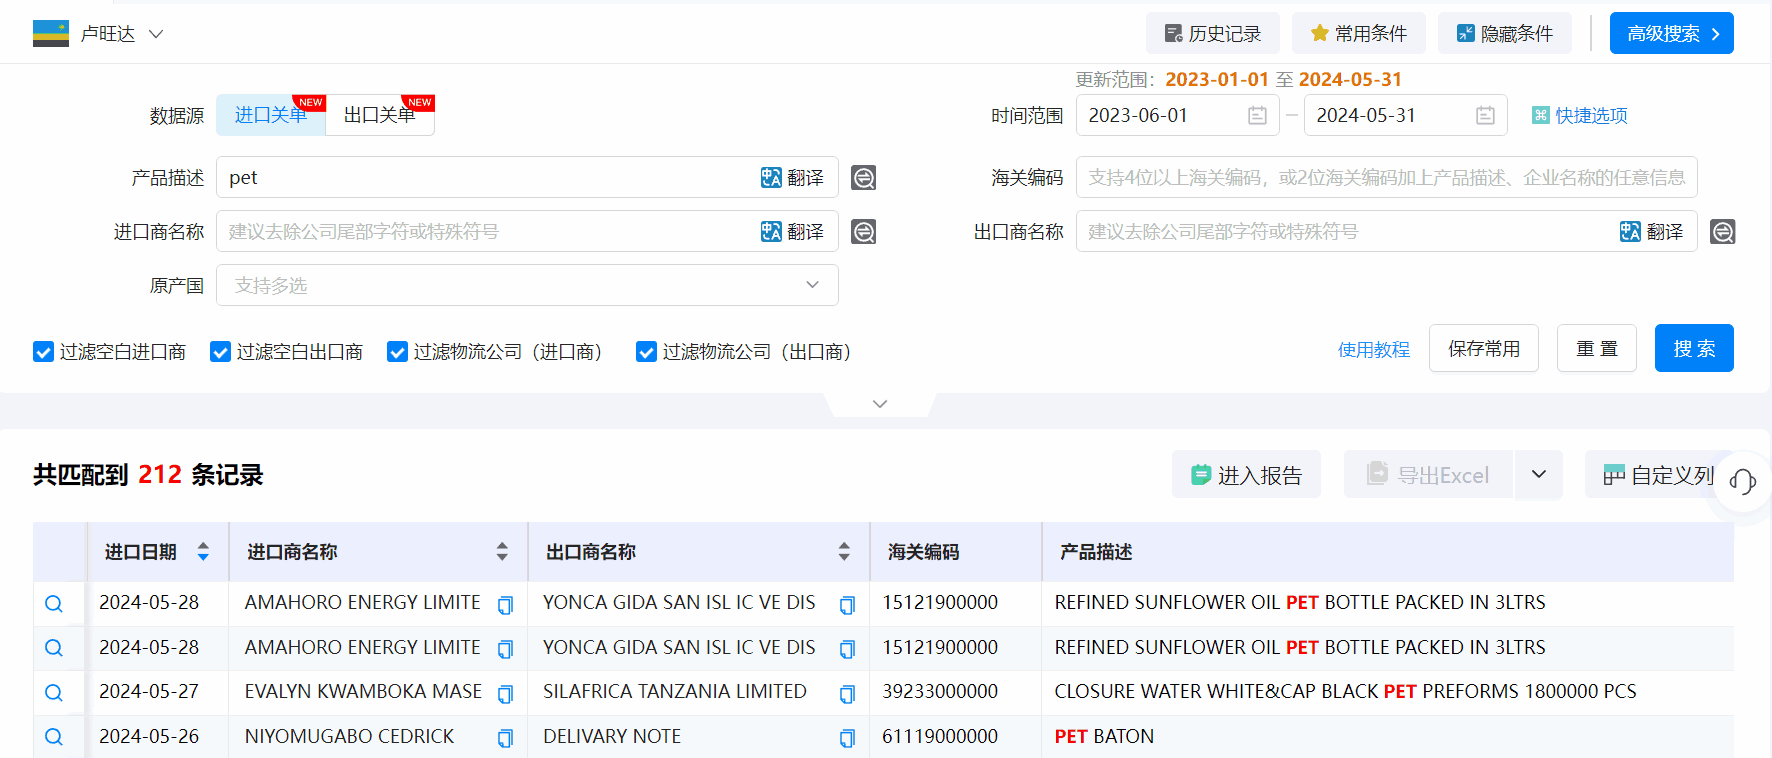This screenshot has width=1772, height=758.
Task: Copy exporter name SILAFRICA TANZANIA LIMITED
Action: tap(847, 694)
